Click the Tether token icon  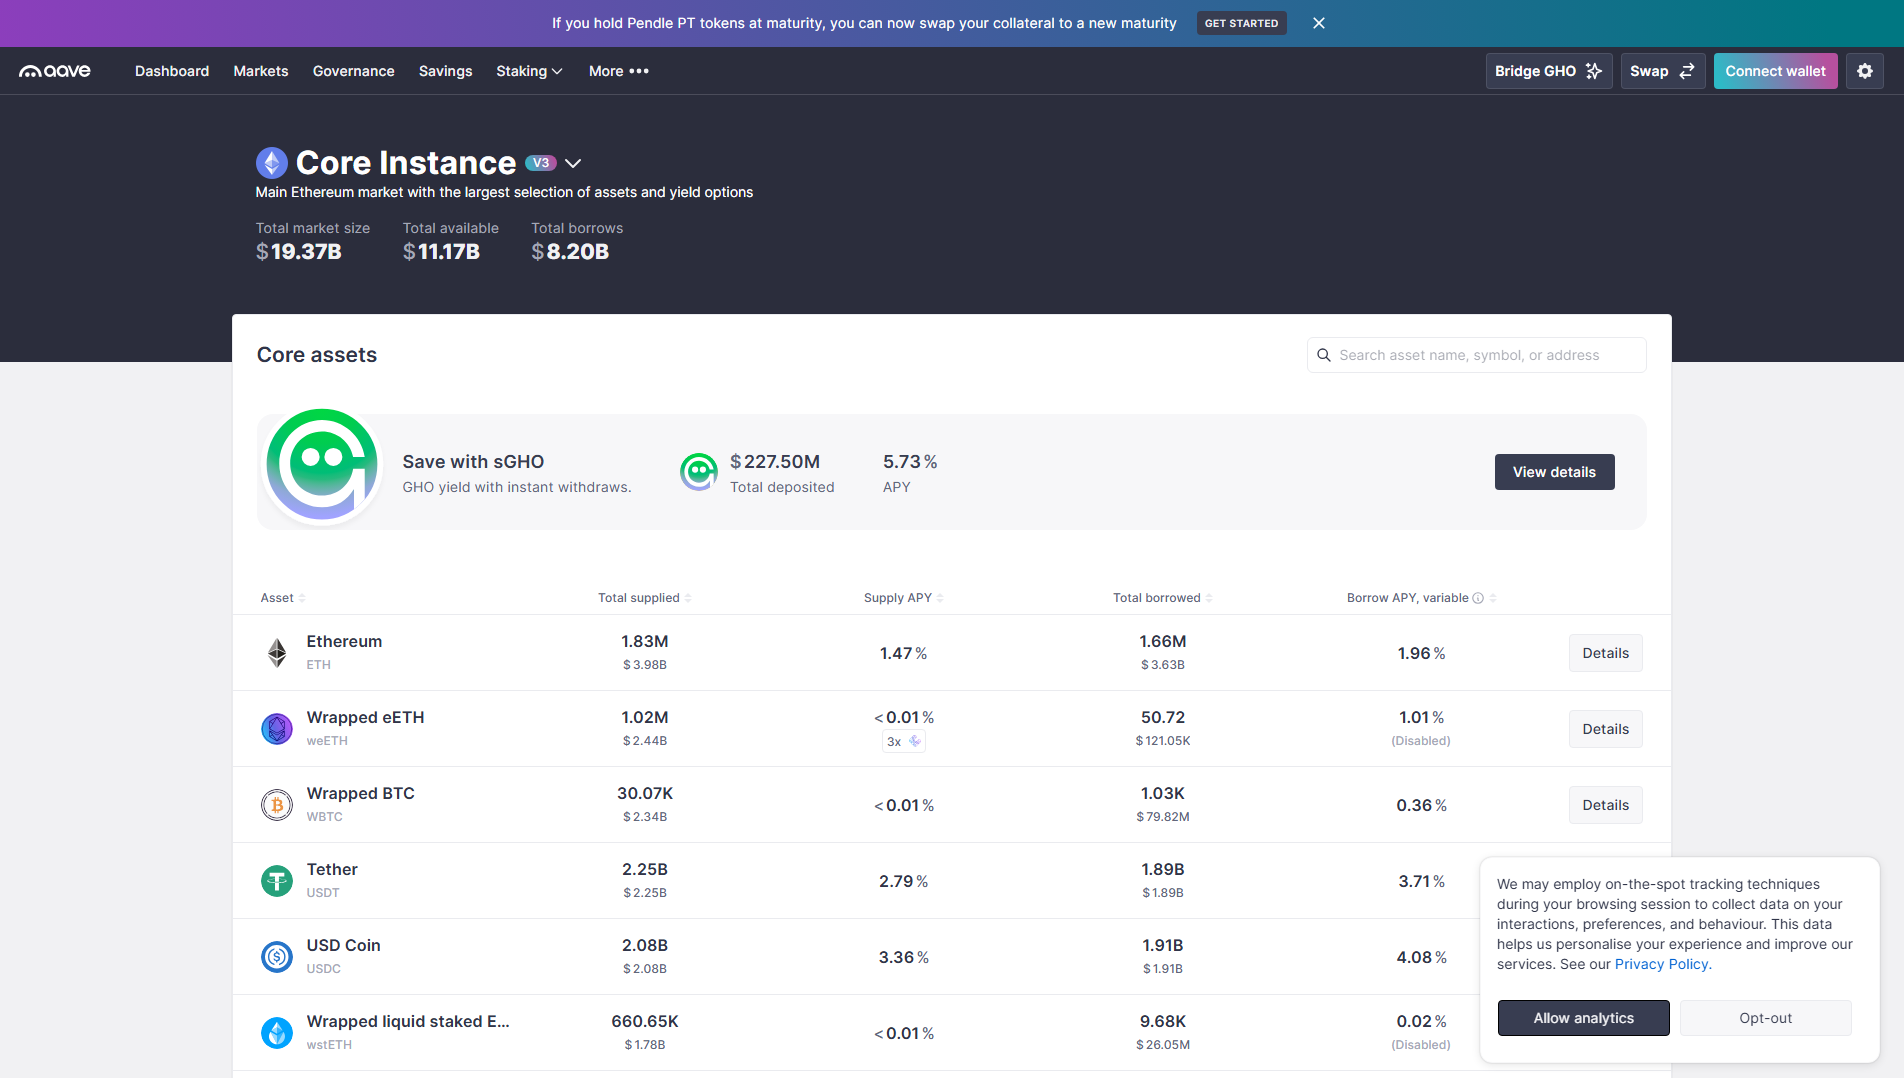(x=277, y=881)
